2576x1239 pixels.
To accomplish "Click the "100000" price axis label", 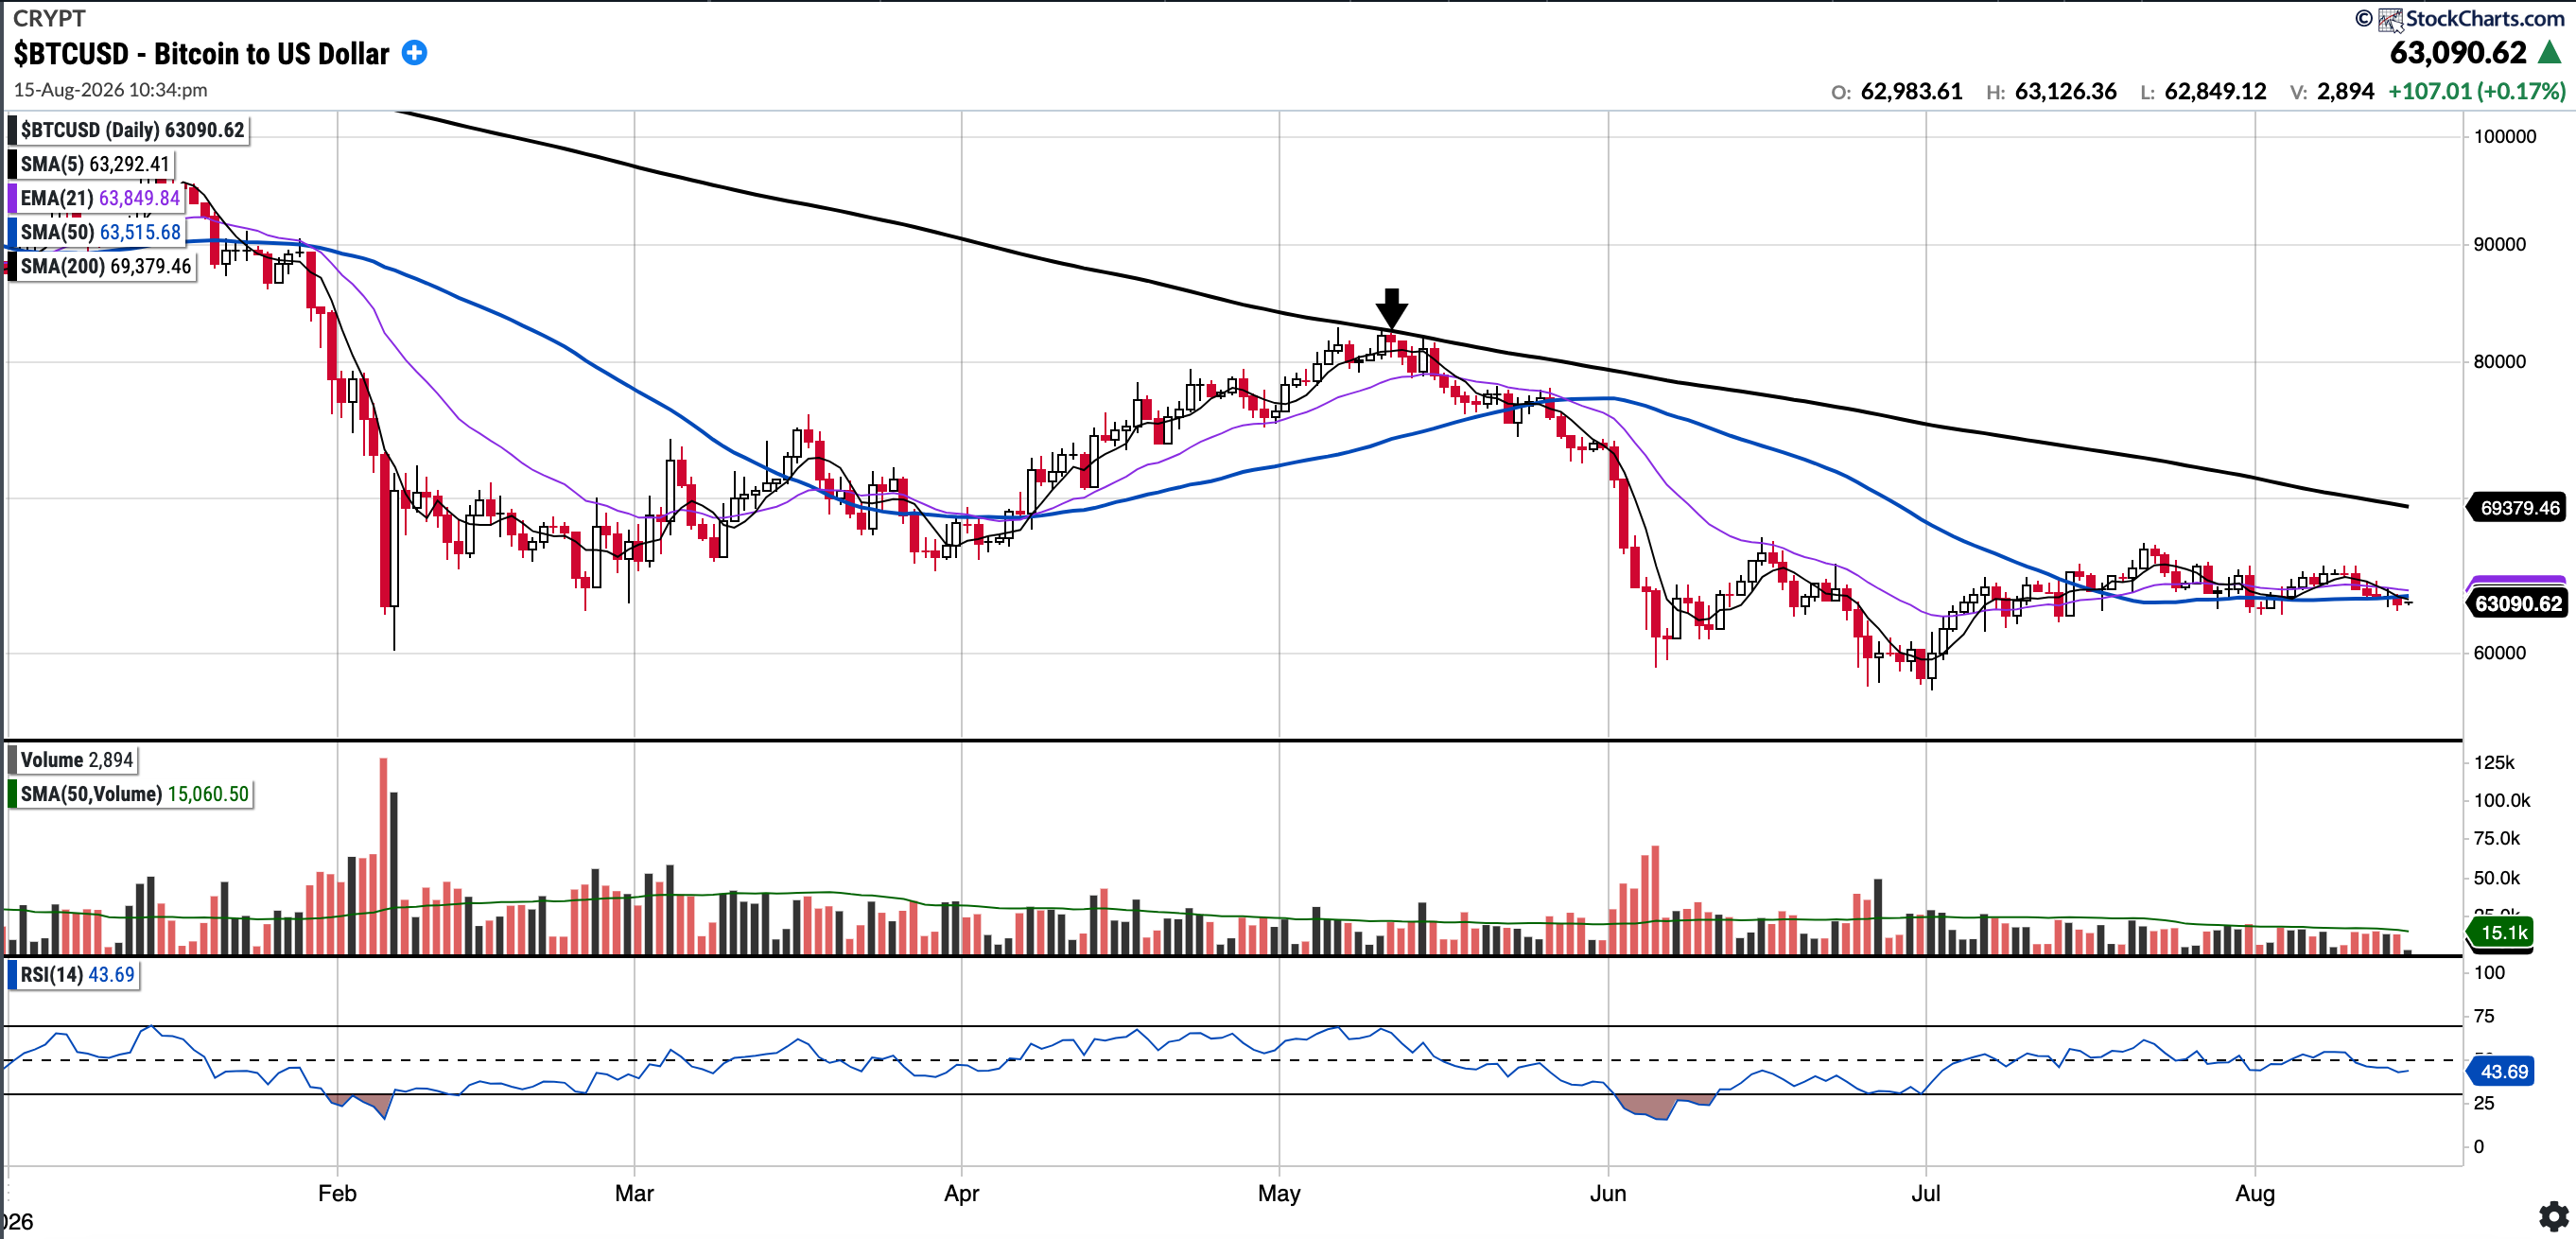I will [x=2504, y=136].
